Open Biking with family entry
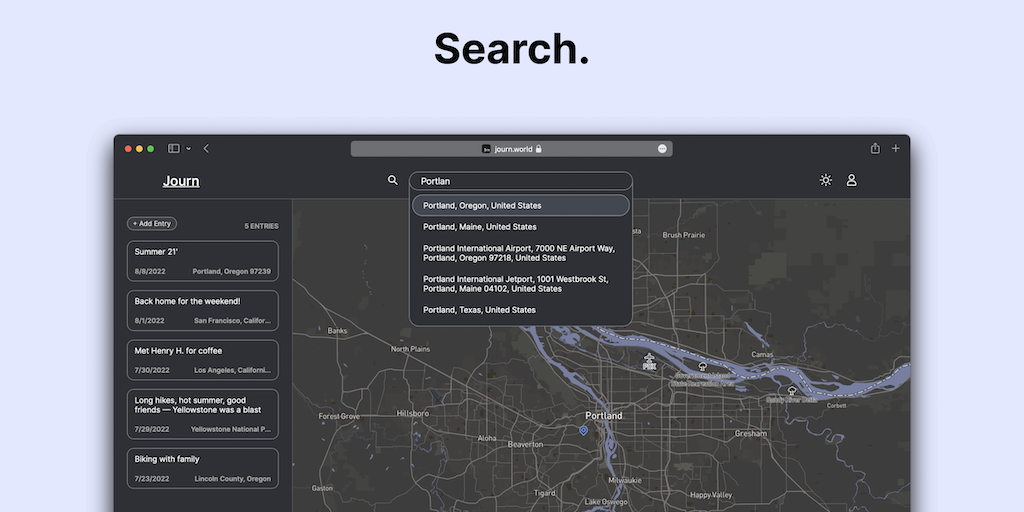Image resolution: width=1024 pixels, height=512 pixels. [x=202, y=468]
